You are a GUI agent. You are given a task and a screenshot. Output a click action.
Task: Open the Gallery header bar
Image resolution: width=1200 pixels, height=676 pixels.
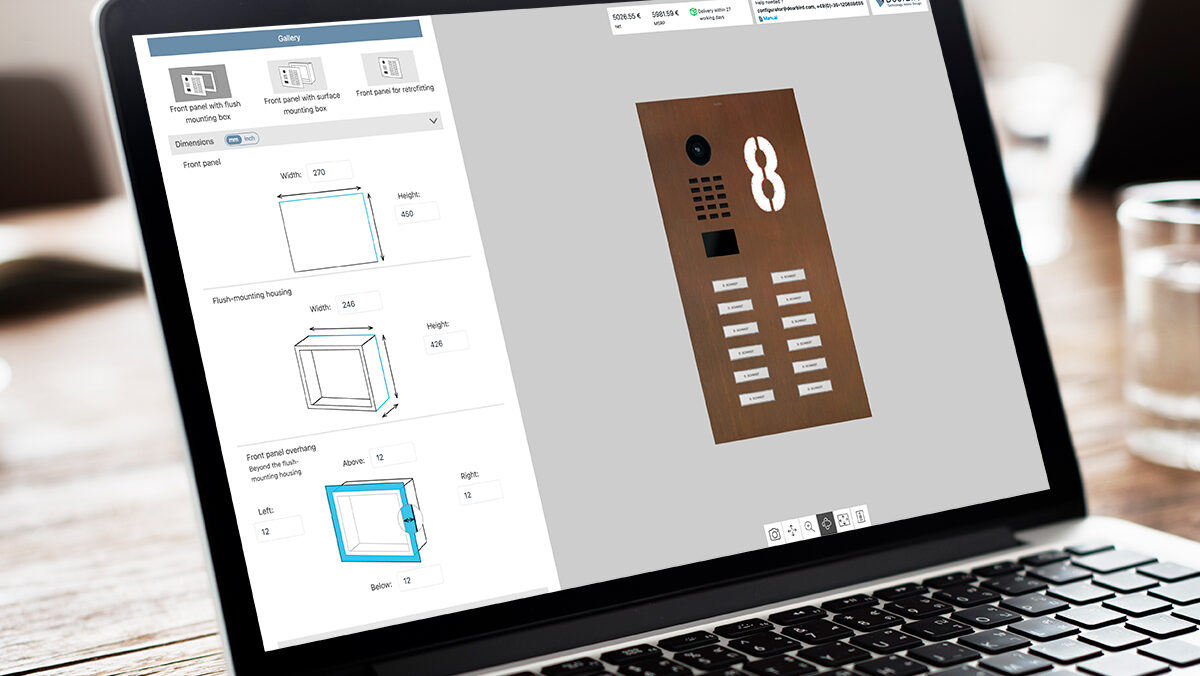click(x=287, y=39)
